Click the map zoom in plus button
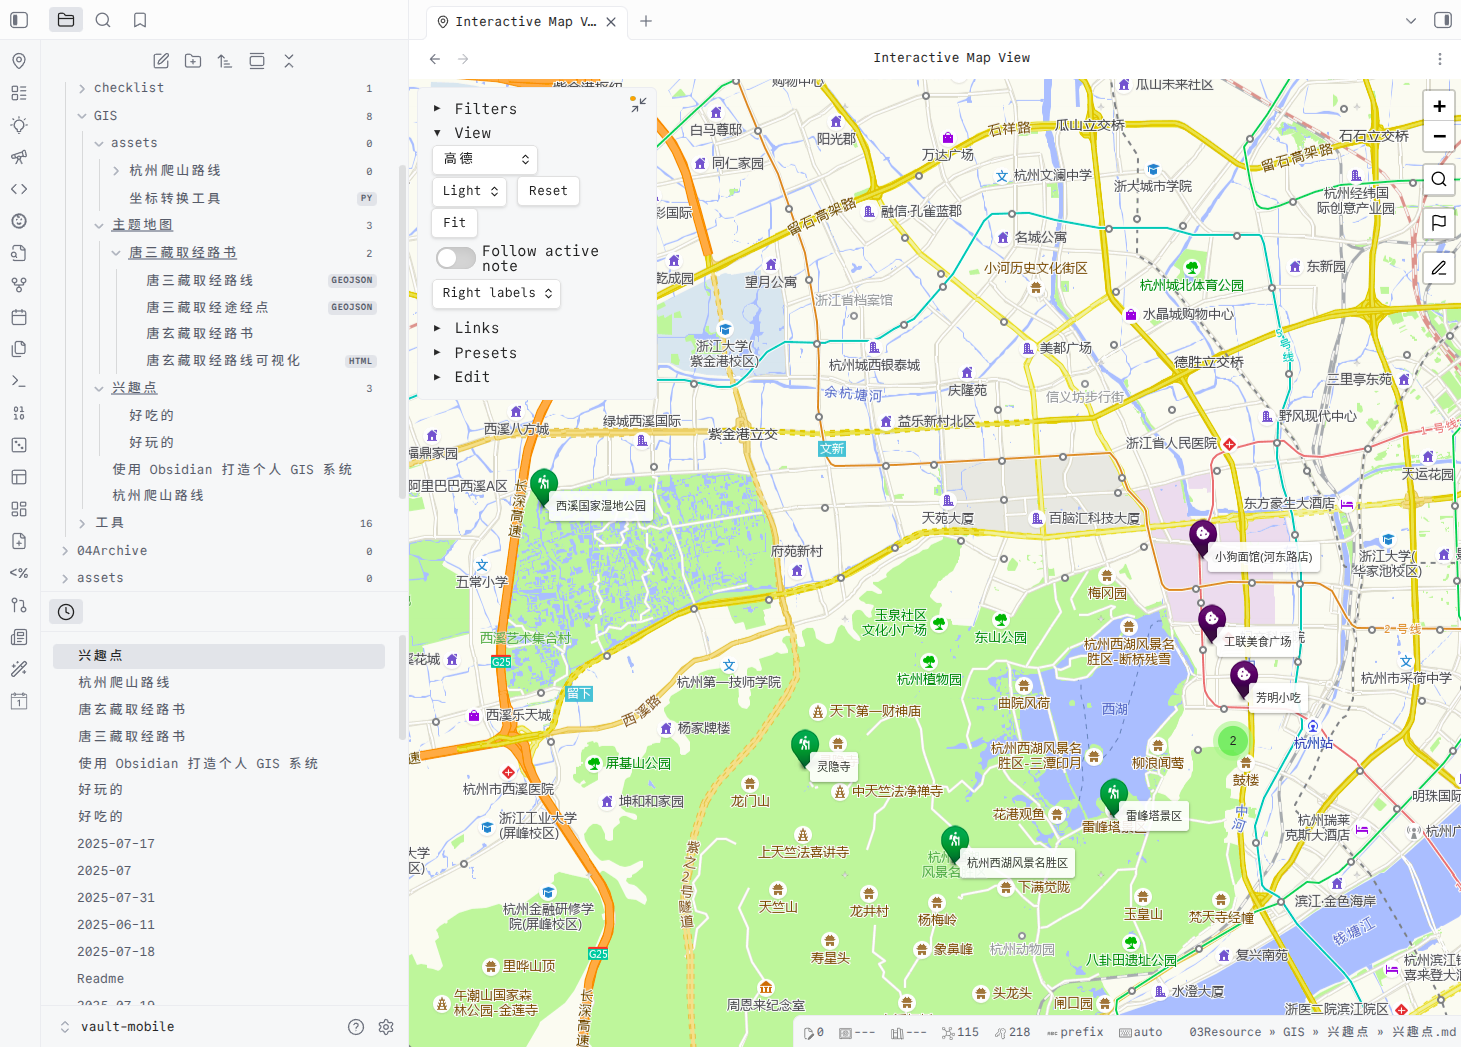Screen dimensions: 1461x1047 point(1438,106)
